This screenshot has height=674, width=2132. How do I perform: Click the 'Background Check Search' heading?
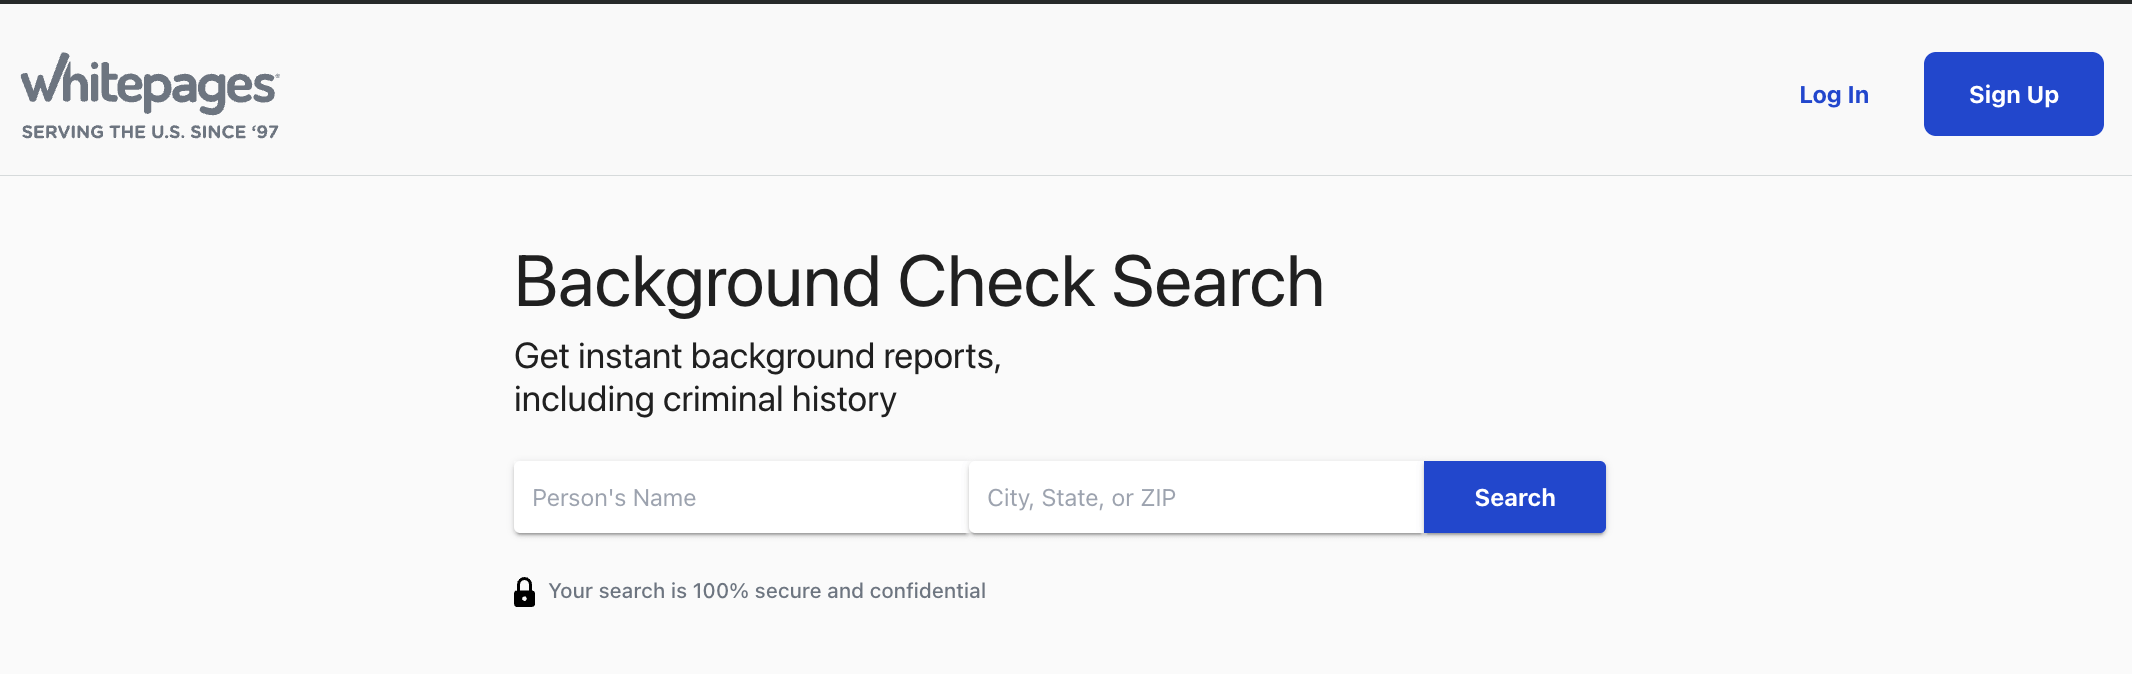pyautogui.click(x=918, y=282)
